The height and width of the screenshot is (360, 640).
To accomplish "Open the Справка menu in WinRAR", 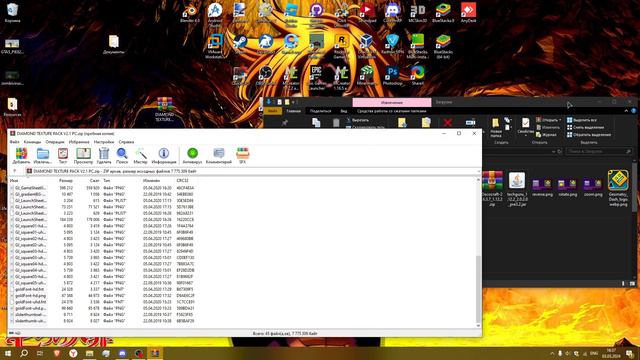I will pyautogui.click(x=126, y=142).
